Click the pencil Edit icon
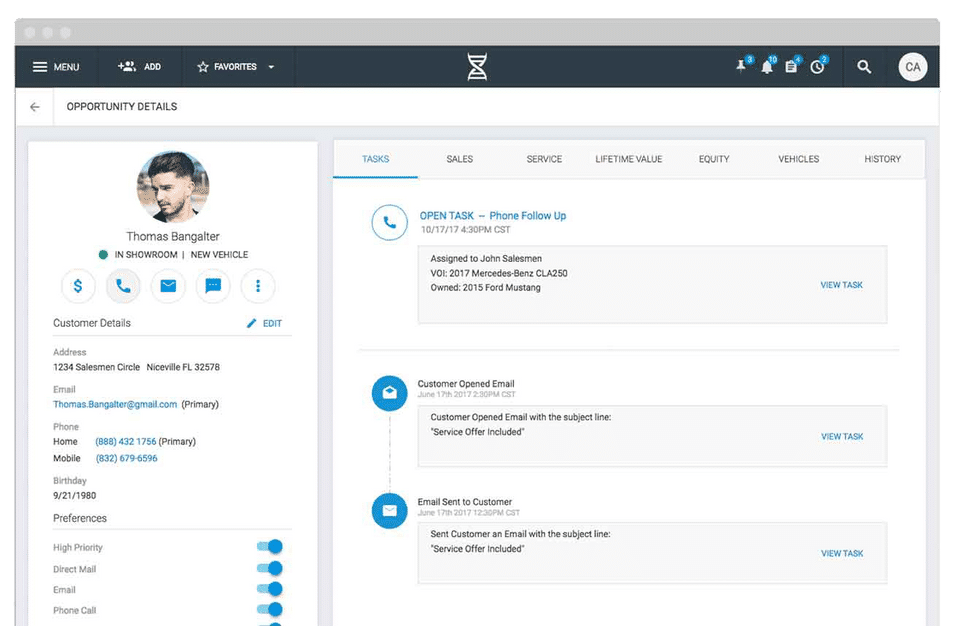Screen dimensions: 960x626 coord(251,323)
